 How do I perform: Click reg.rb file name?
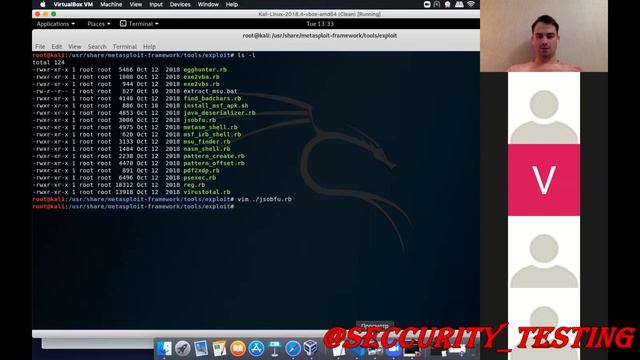(194, 185)
